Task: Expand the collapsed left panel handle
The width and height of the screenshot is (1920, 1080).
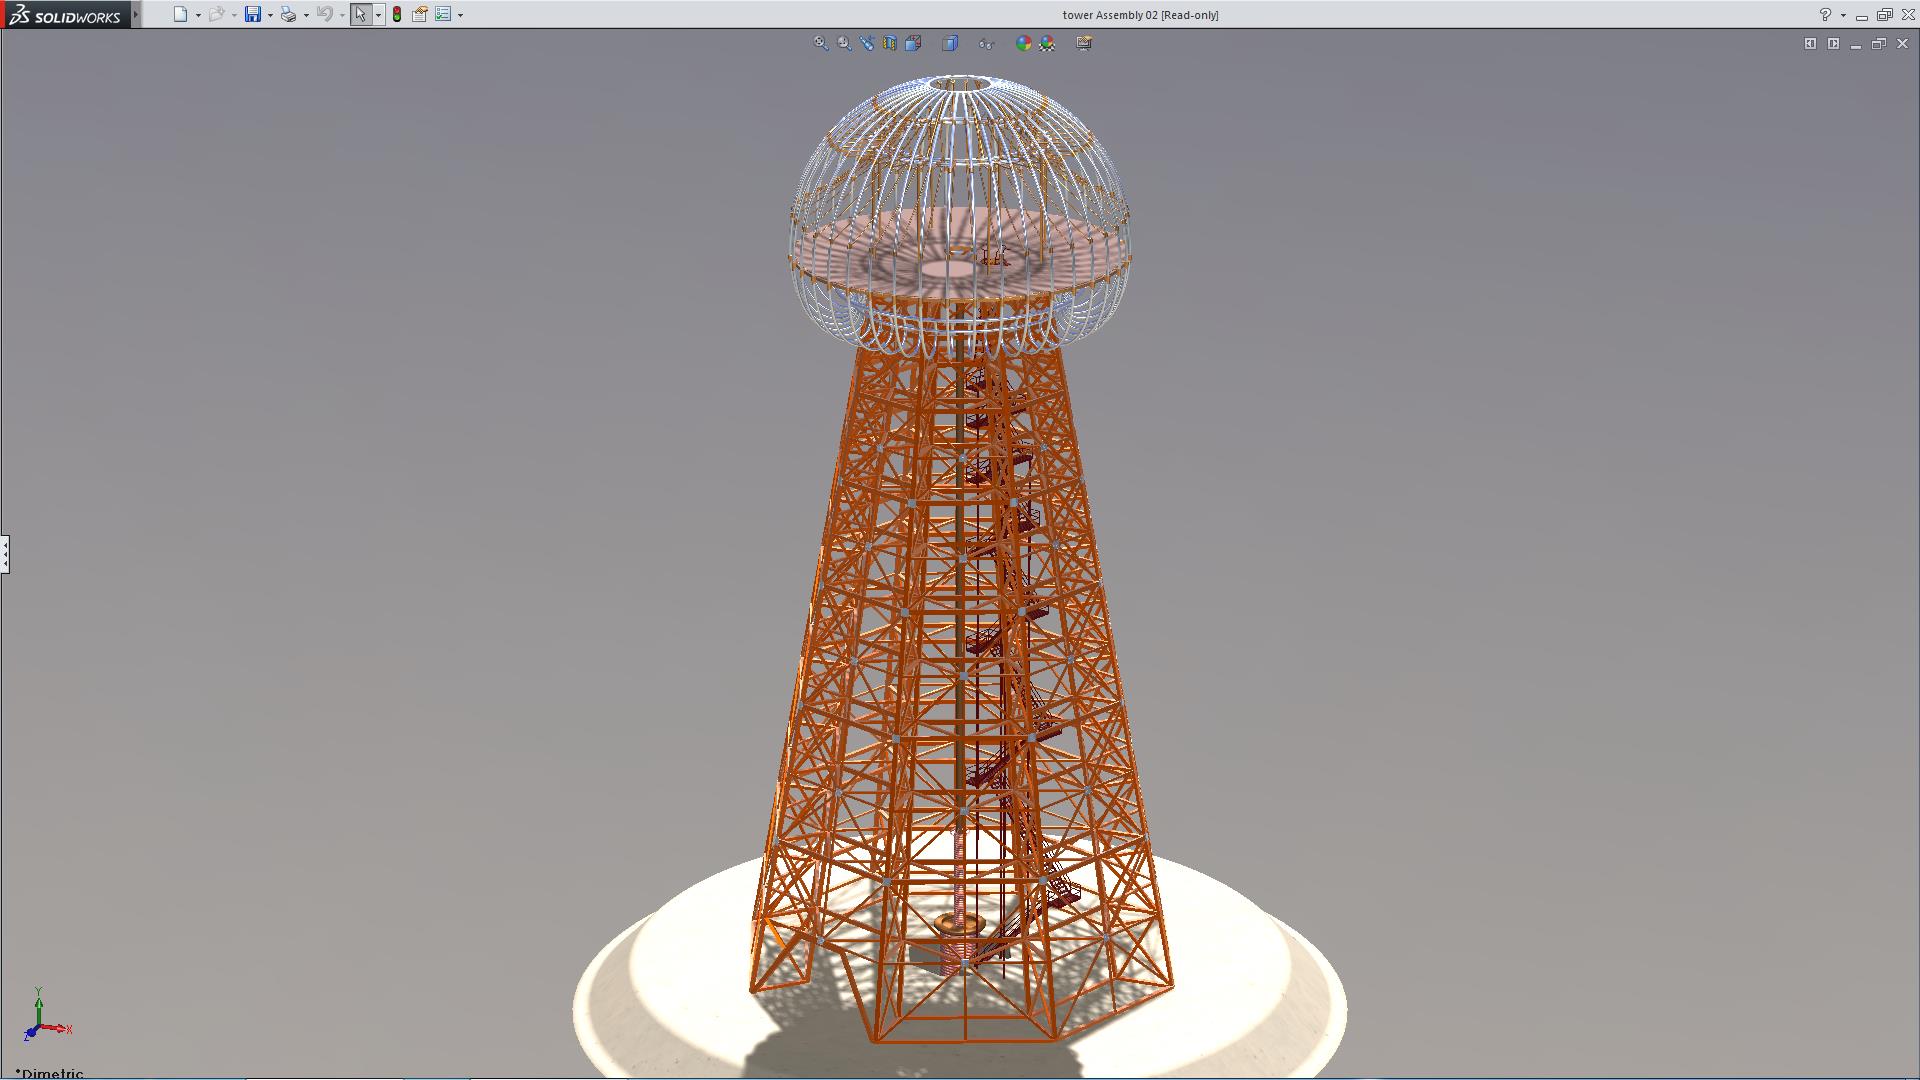Action: pos(5,554)
